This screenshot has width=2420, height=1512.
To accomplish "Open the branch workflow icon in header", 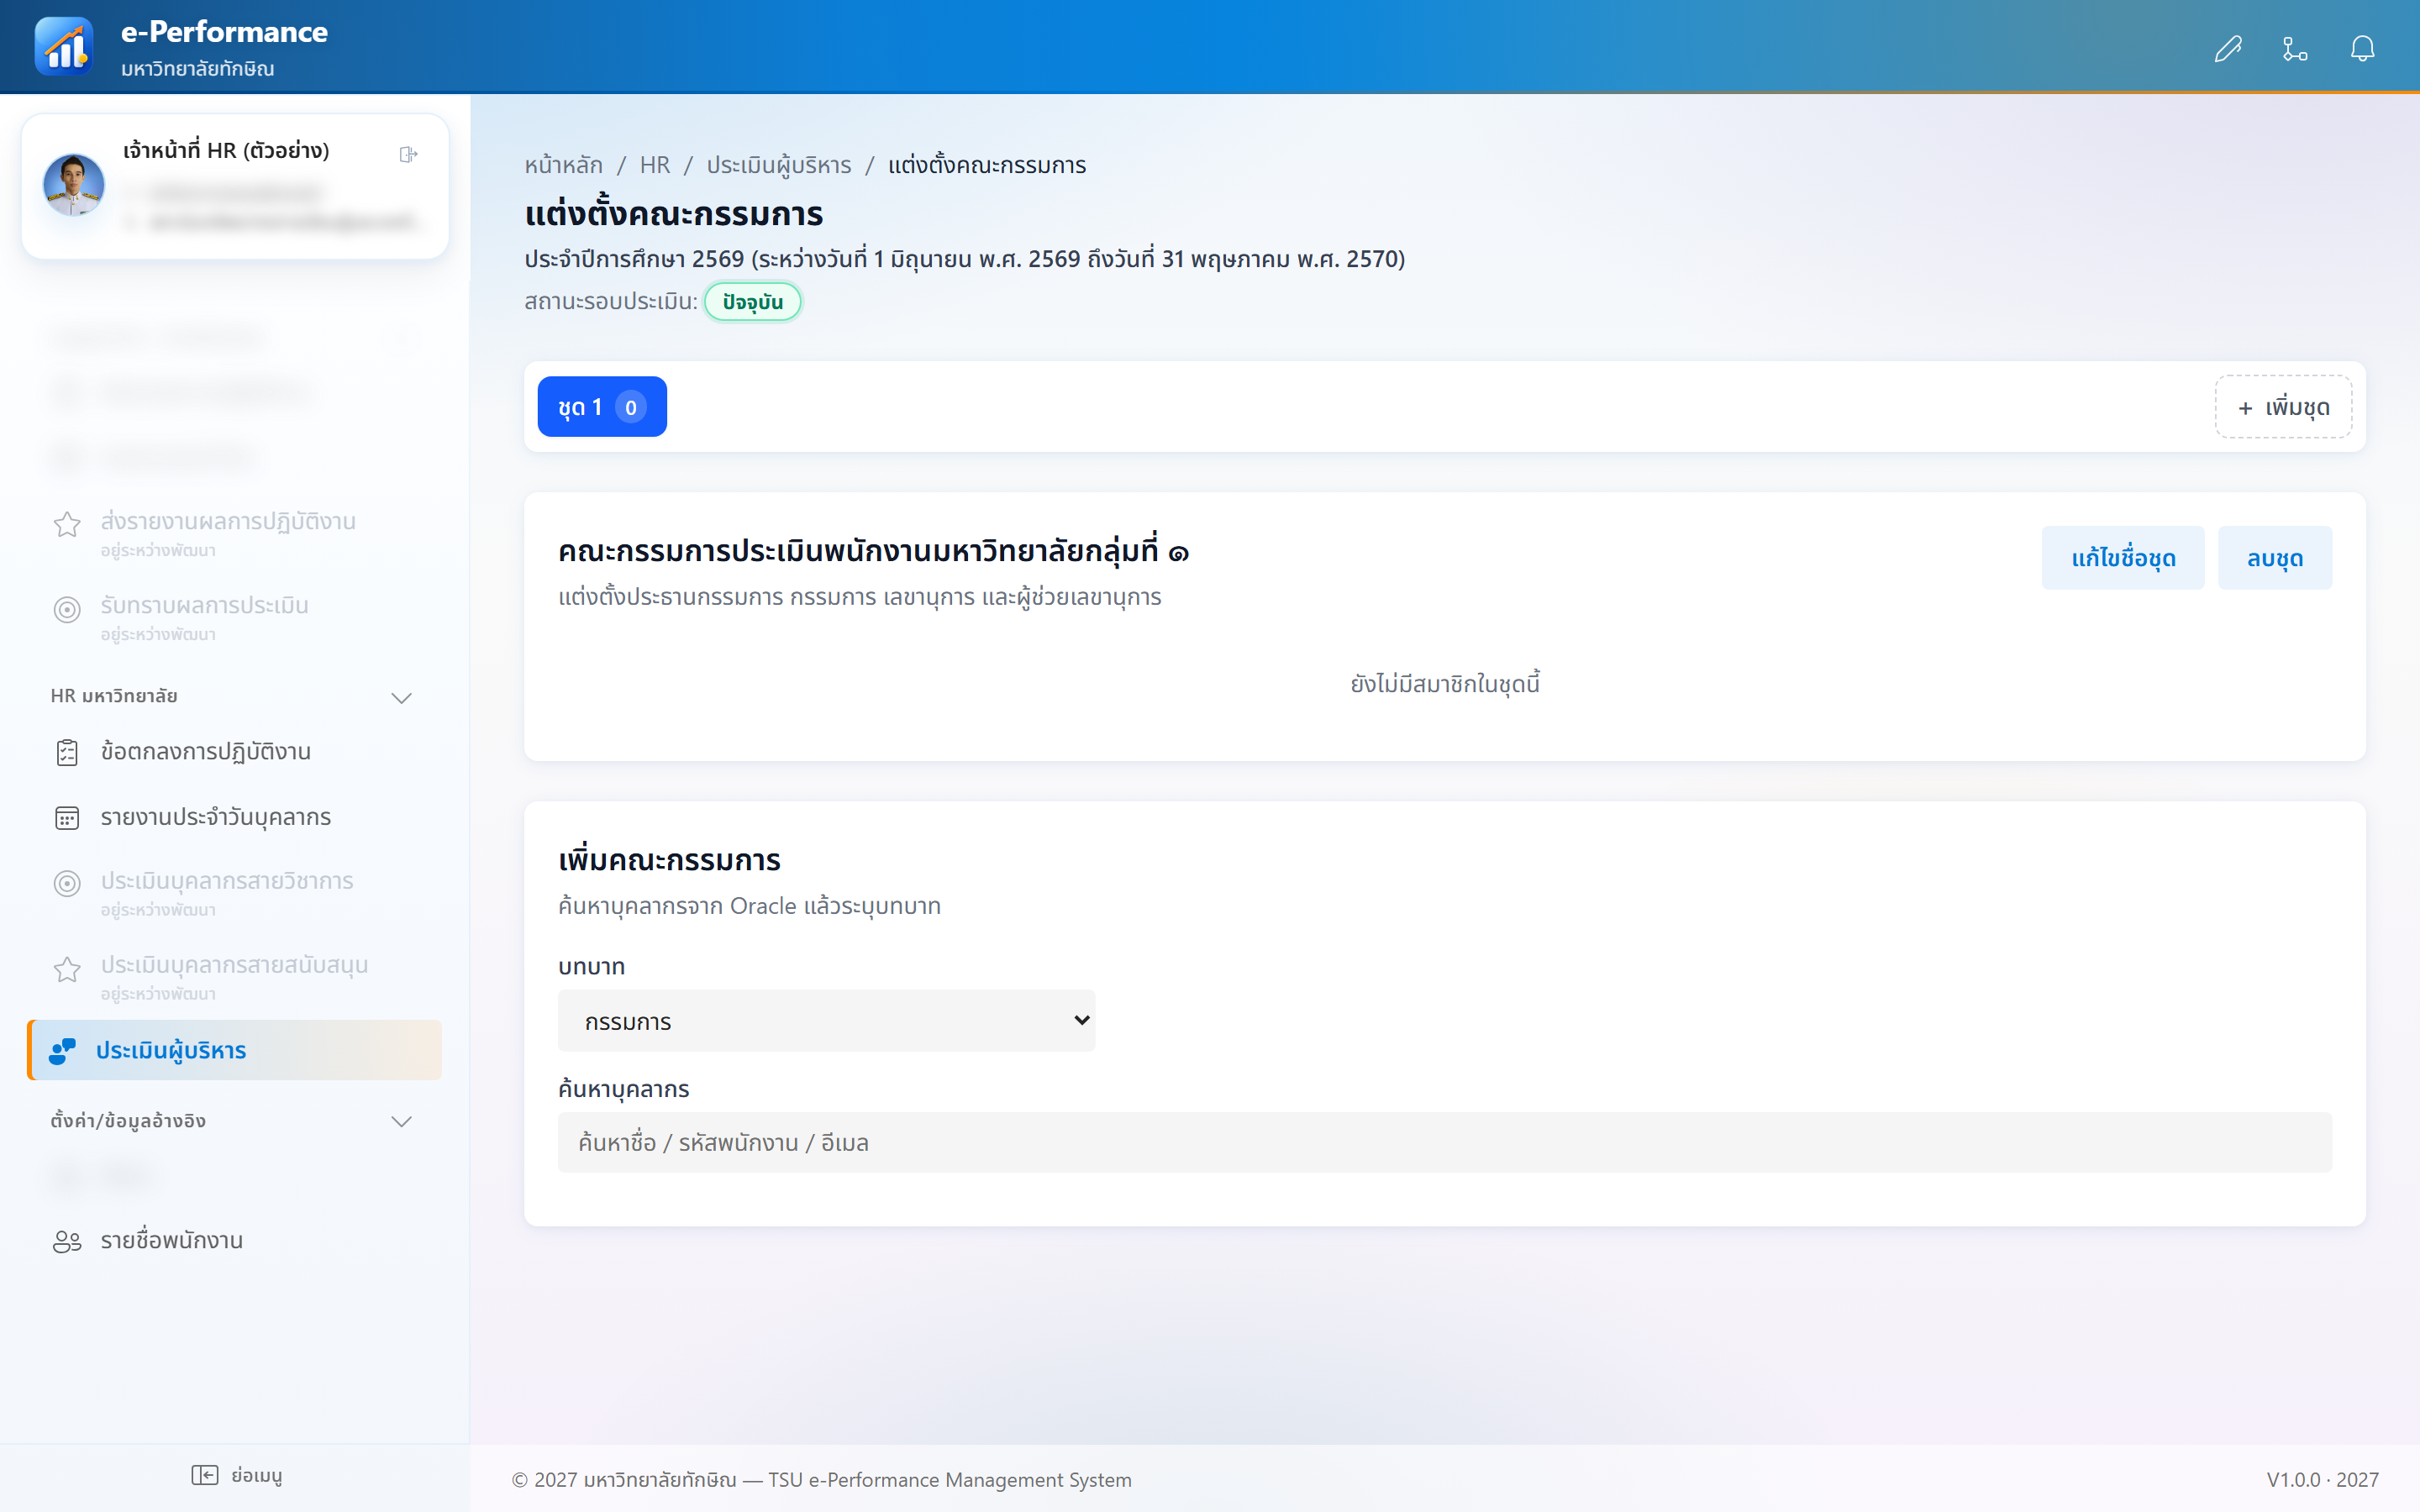I will click(x=2295, y=48).
